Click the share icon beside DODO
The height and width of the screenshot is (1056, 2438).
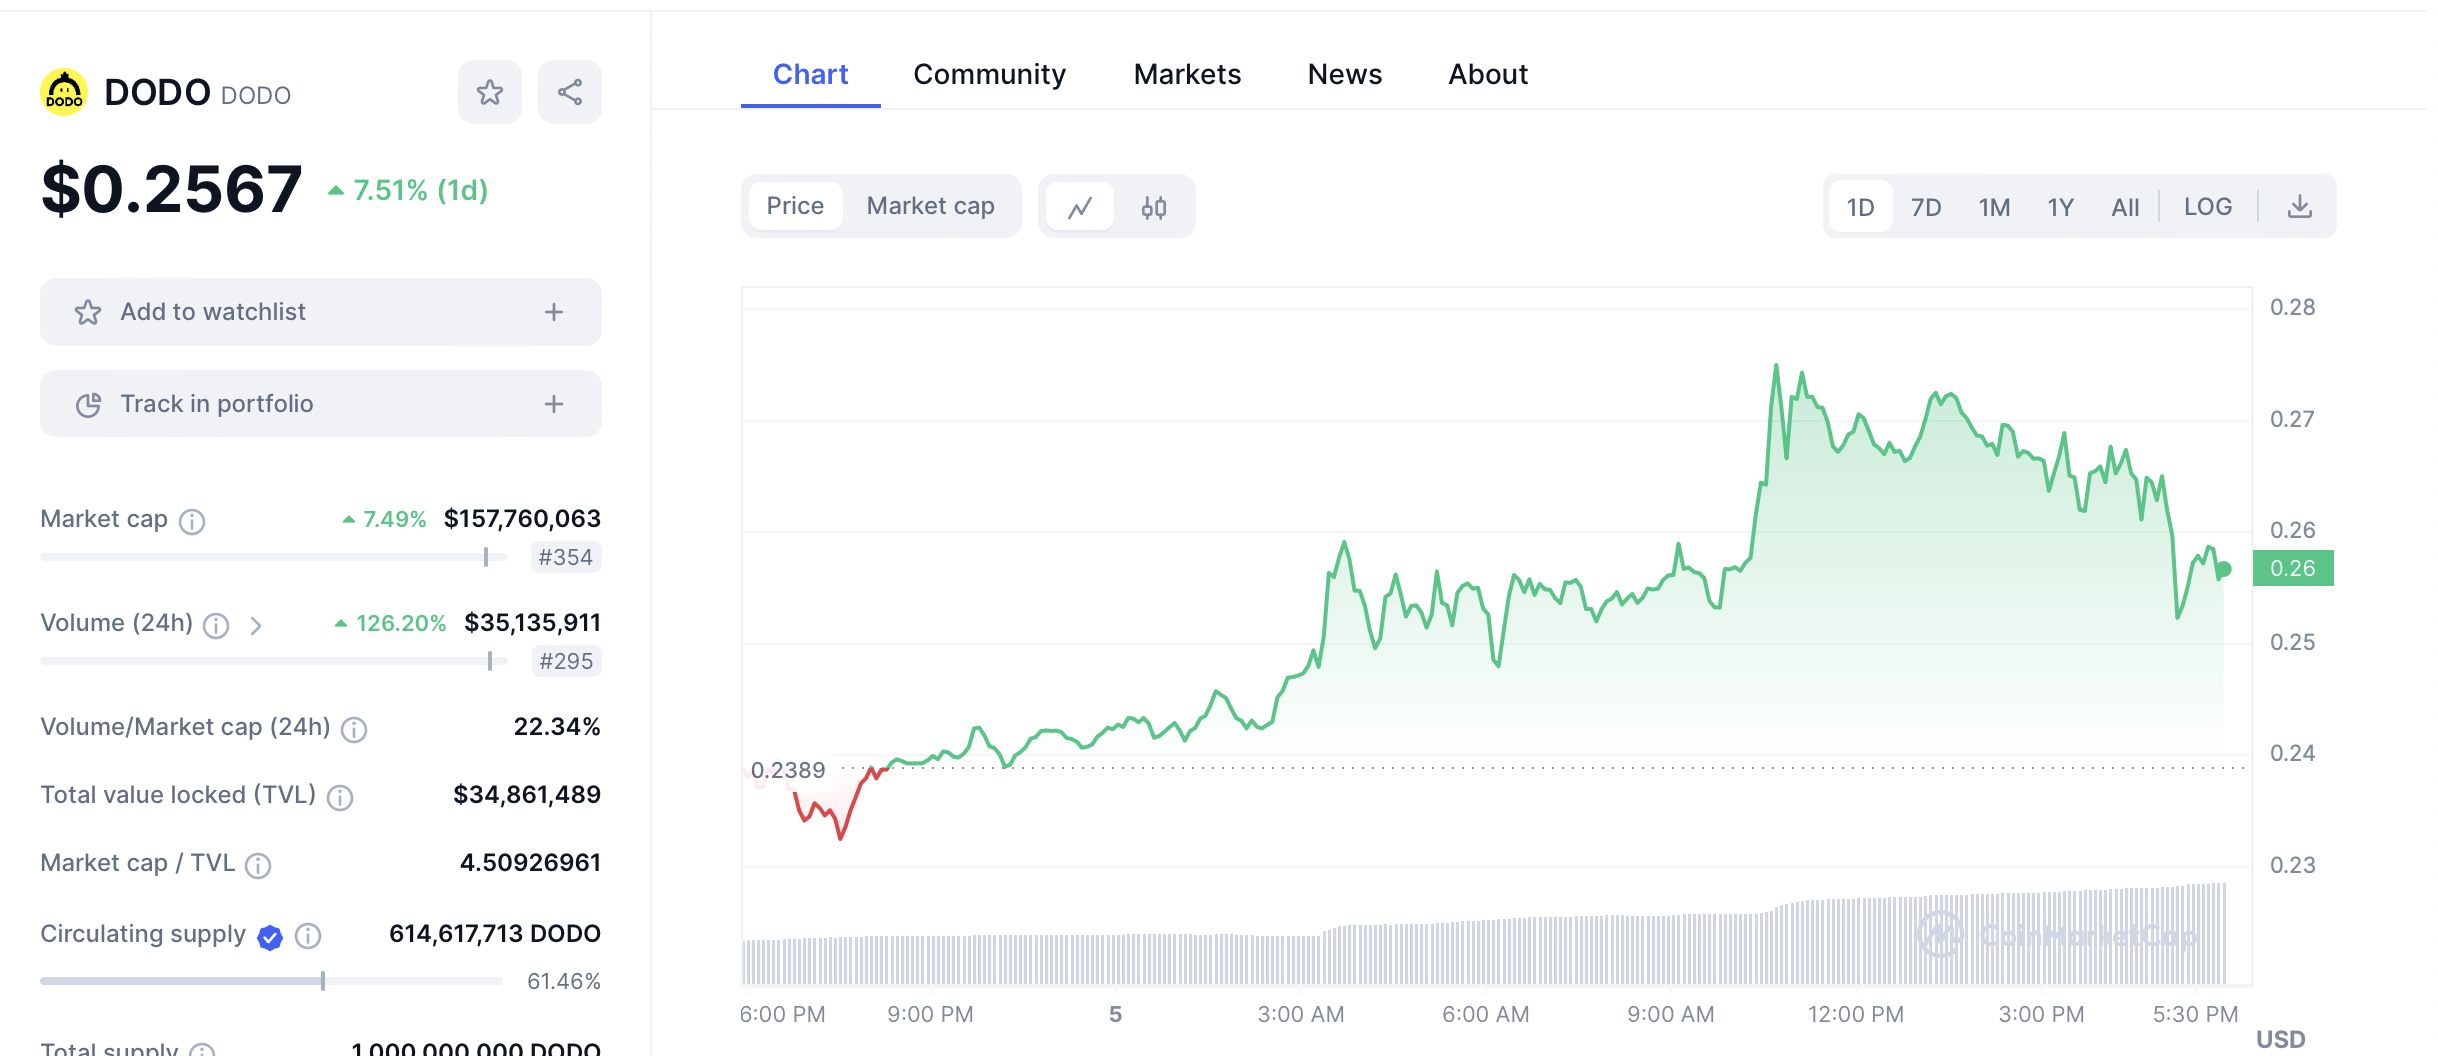click(570, 93)
